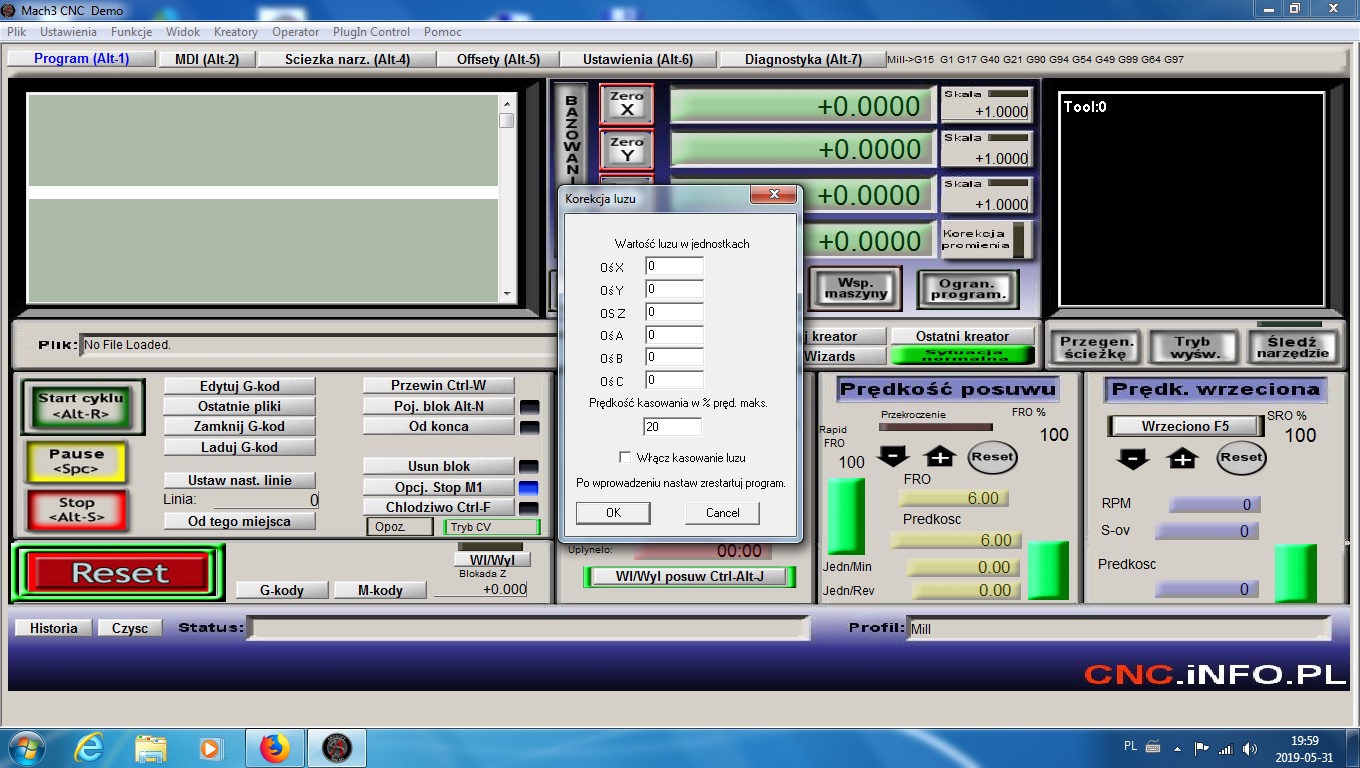Viewport: 1360px width, 768px height.
Task: Click the Śledź narzędzie button
Action: click(x=1293, y=347)
